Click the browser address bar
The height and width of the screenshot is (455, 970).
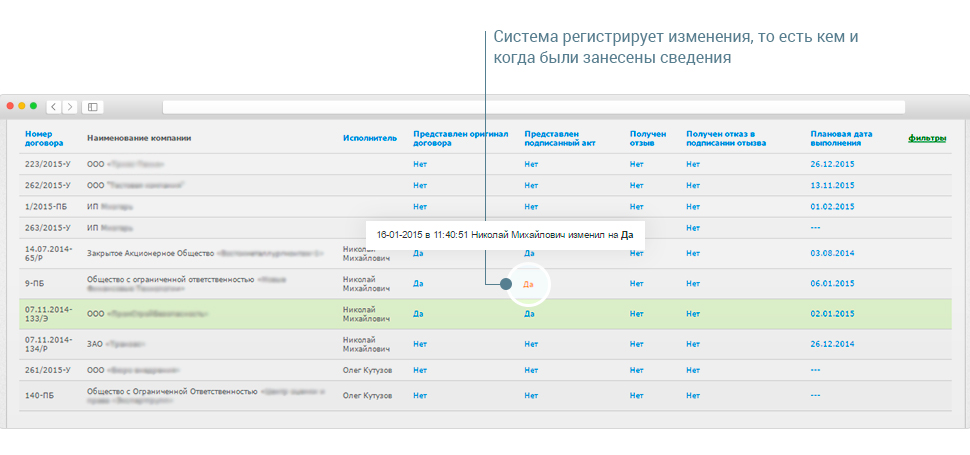[533, 106]
